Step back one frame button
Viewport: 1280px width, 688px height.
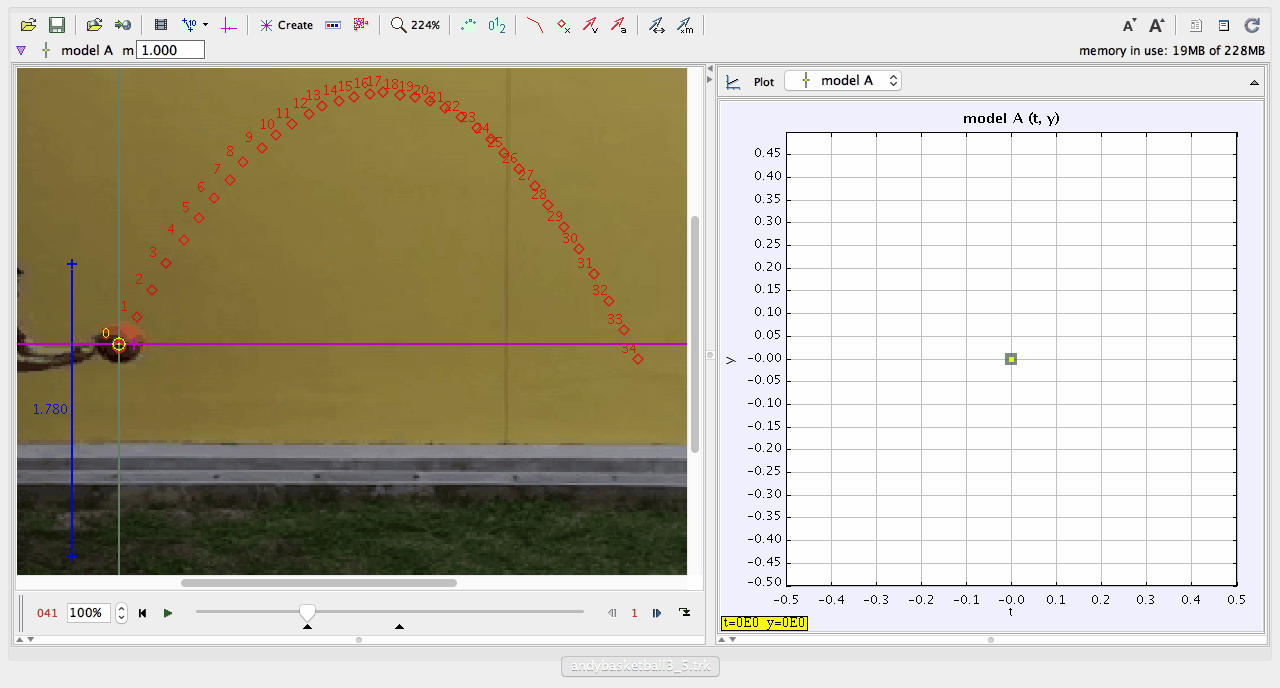point(612,613)
